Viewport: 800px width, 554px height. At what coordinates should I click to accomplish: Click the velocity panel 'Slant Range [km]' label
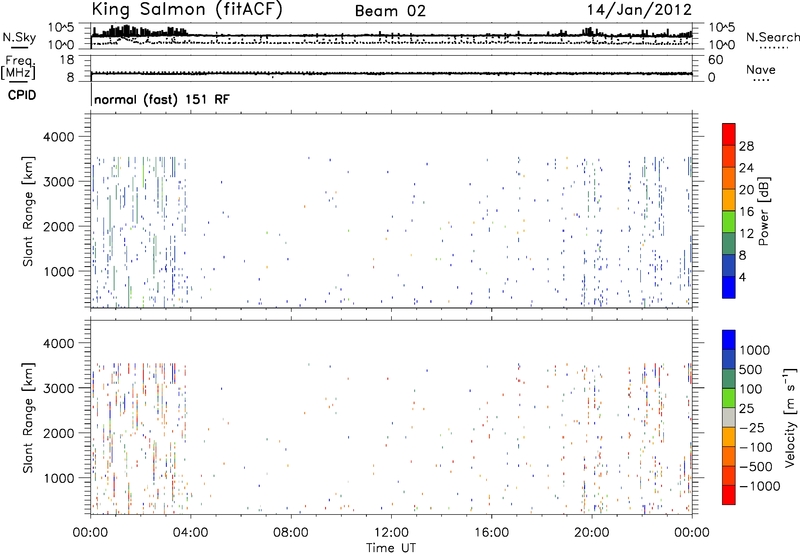point(28,417)
